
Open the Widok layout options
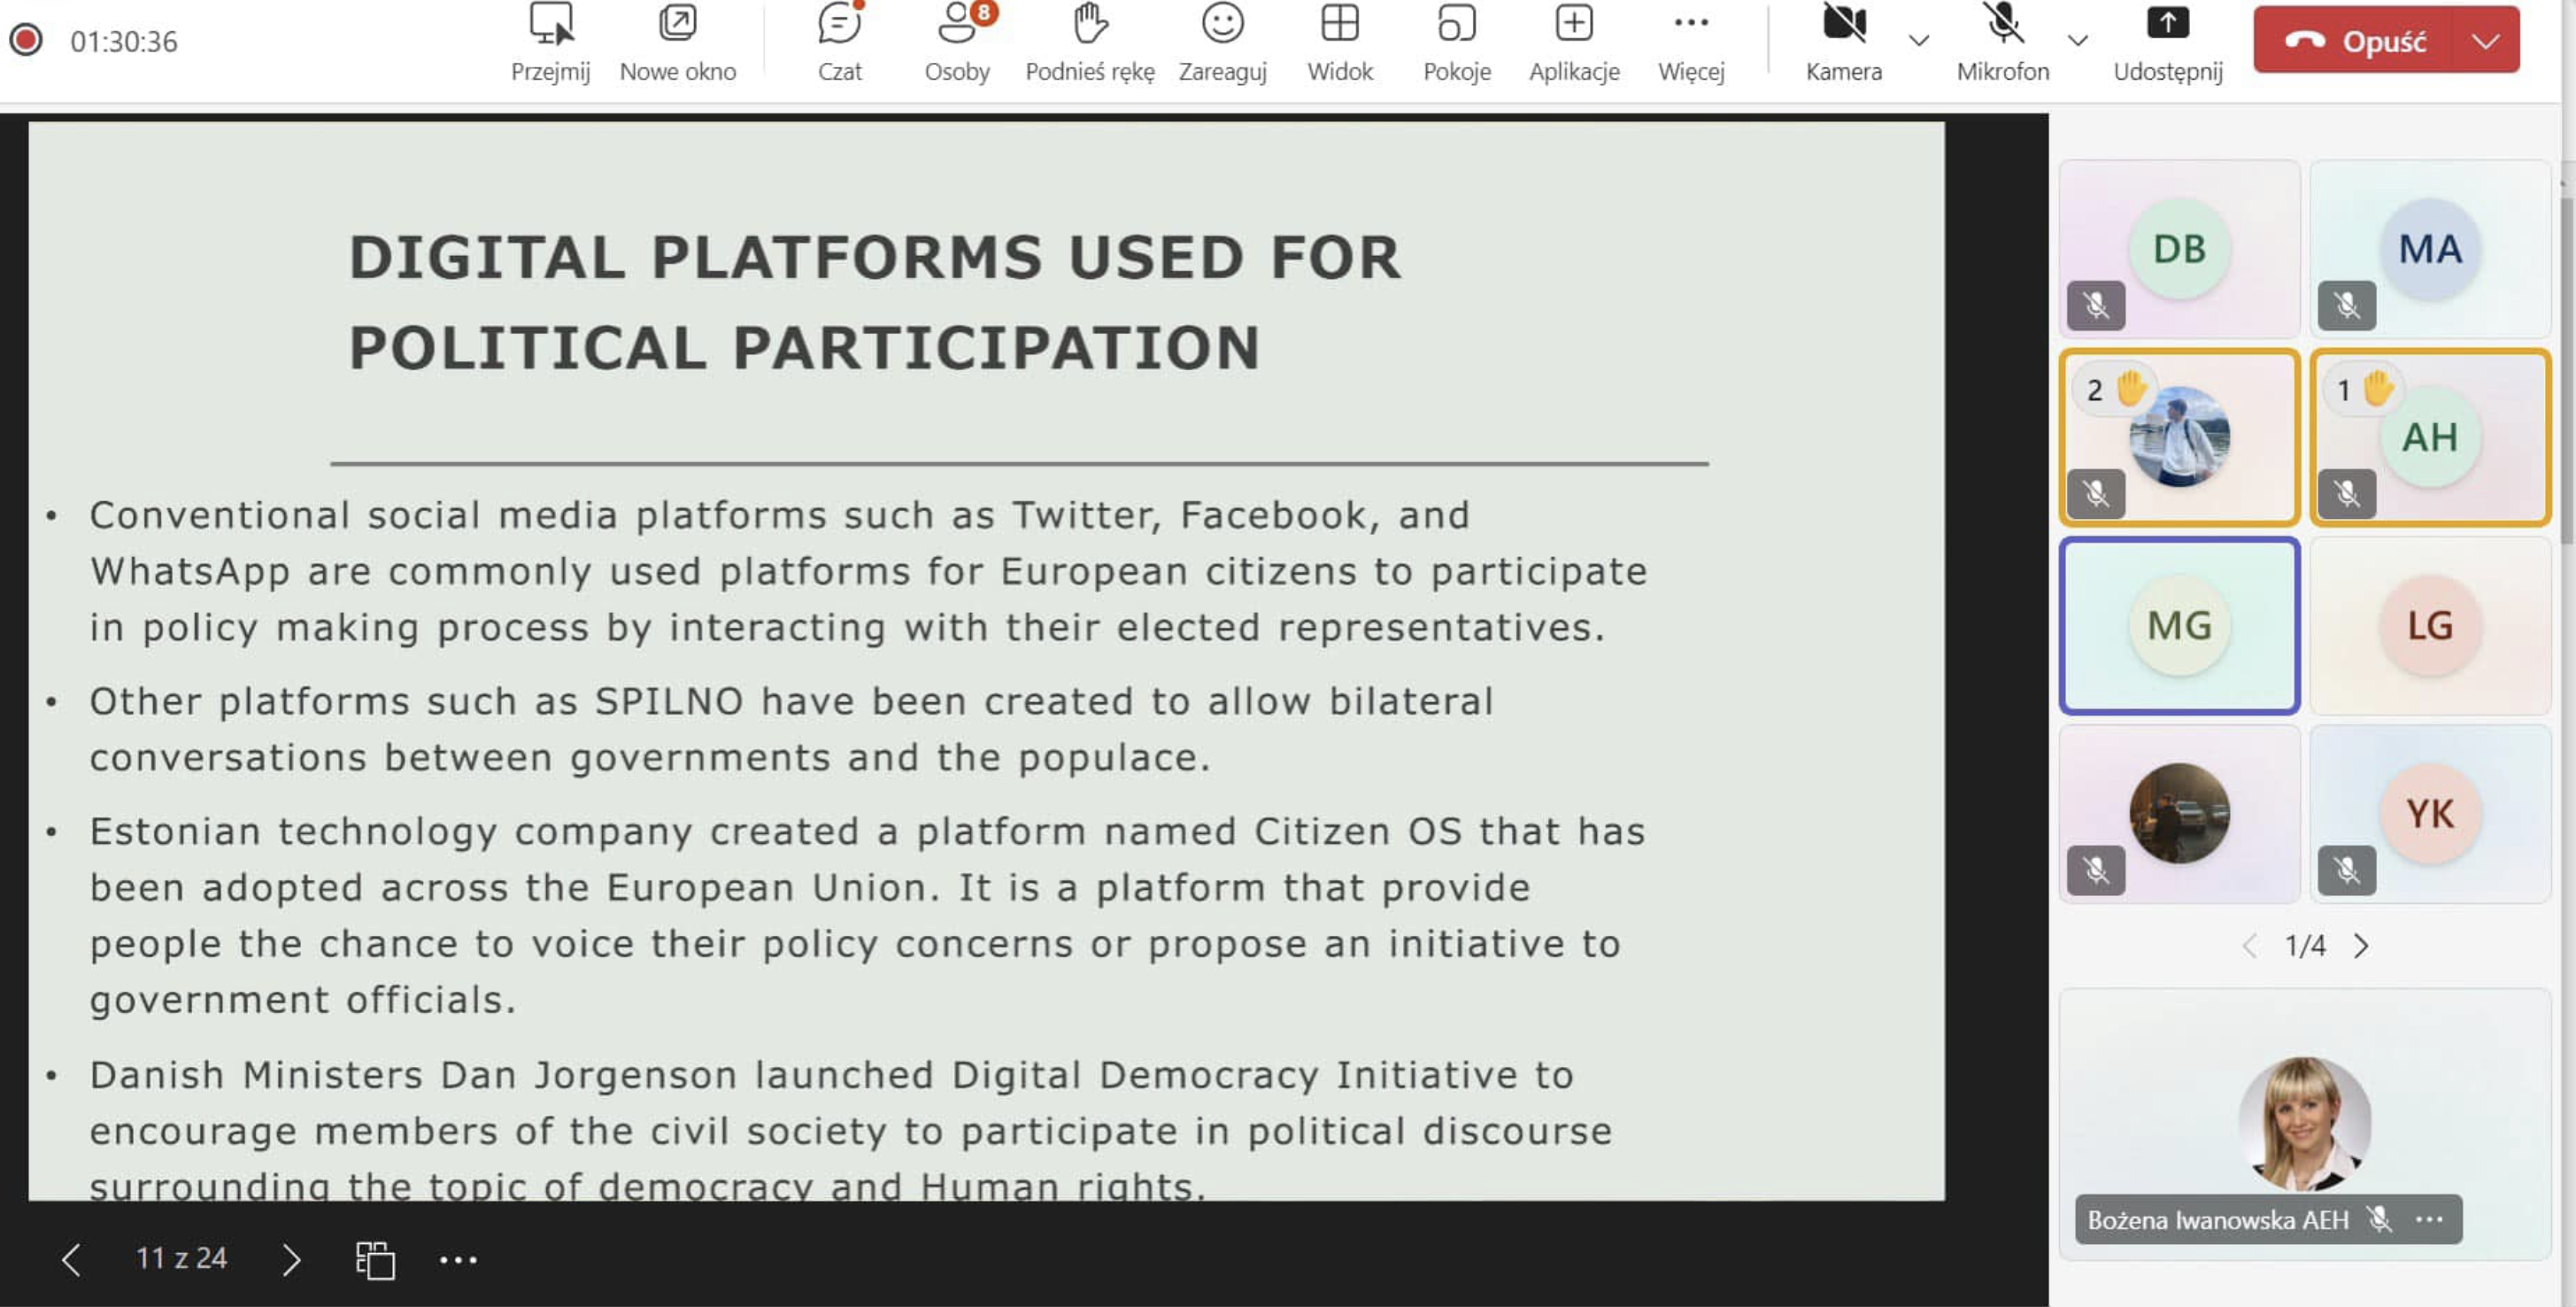tap(1340, 42)
